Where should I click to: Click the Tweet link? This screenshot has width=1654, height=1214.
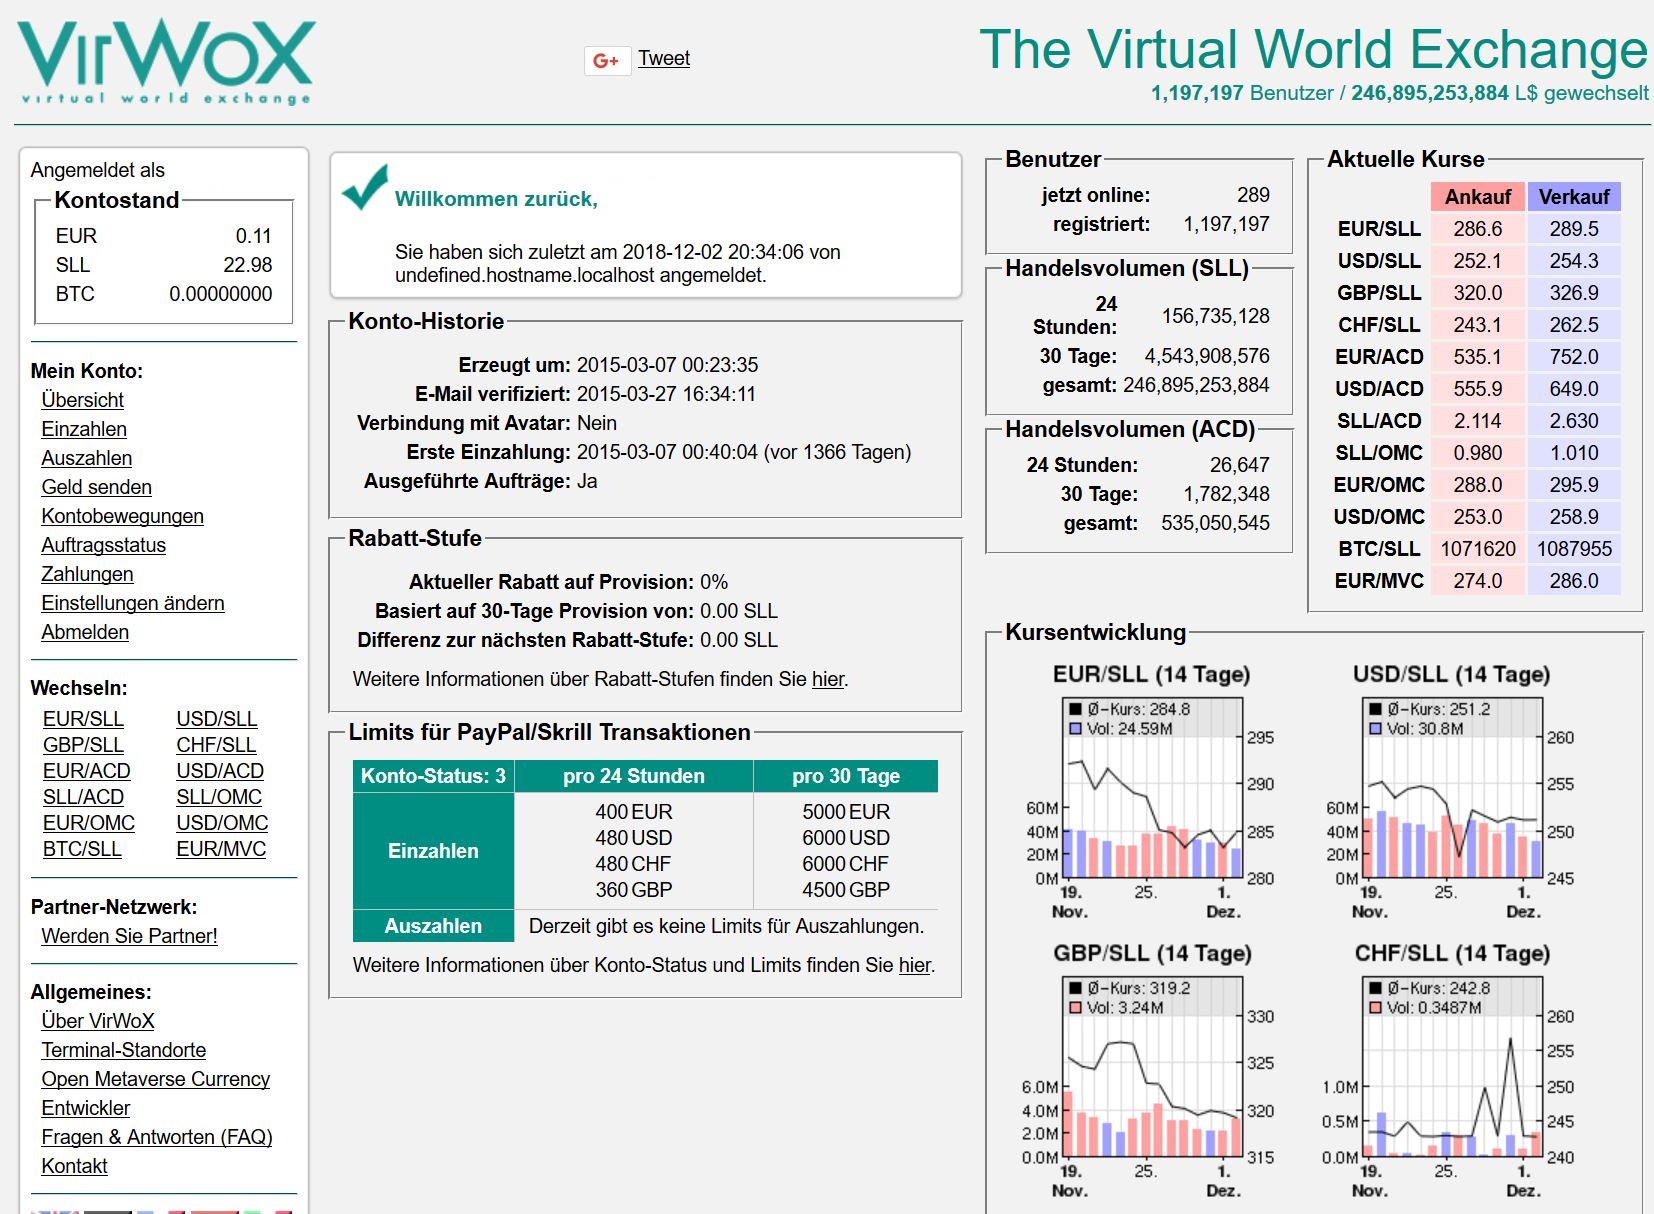point(664,58)
